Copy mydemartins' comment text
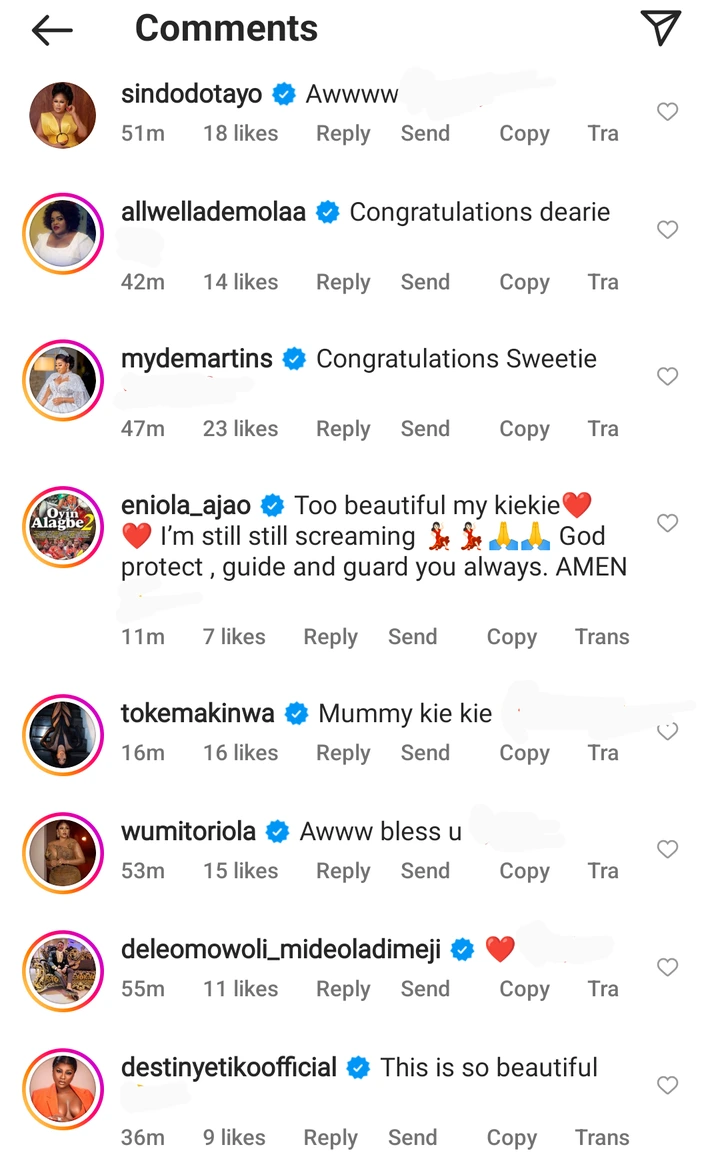 (x=524, y=429)
